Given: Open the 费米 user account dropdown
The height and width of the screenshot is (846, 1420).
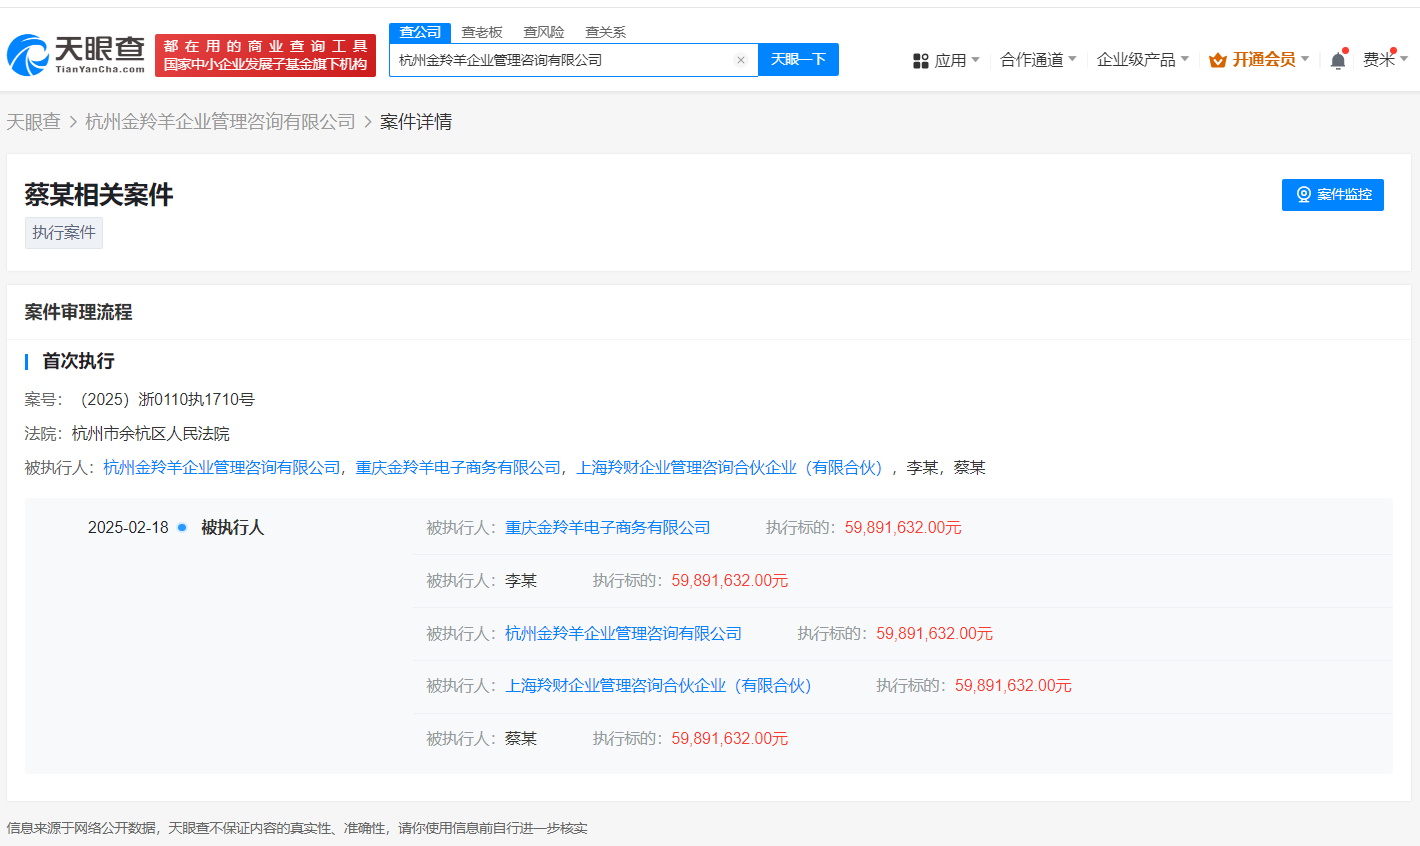Looking at the screenshot, I should [x=1385, y=60].
